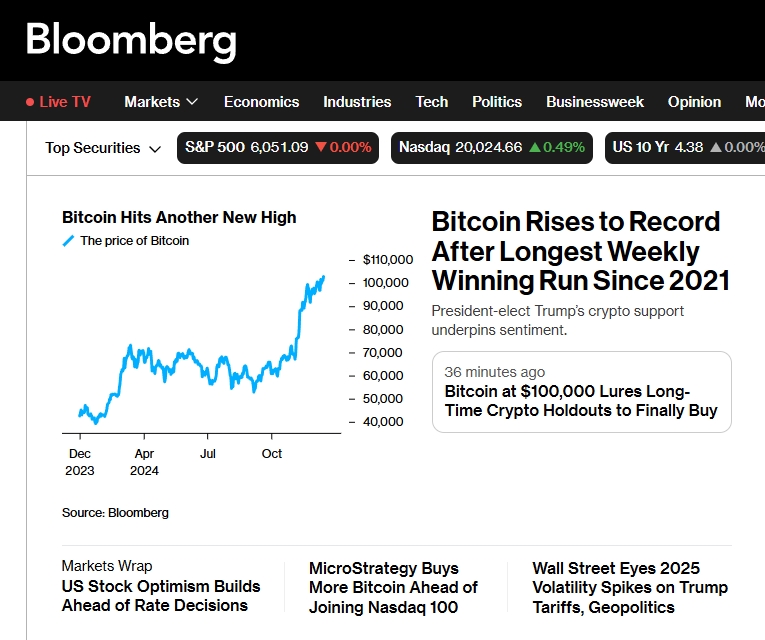Click the Bitcoin price line chart

(x=200, y=350)
